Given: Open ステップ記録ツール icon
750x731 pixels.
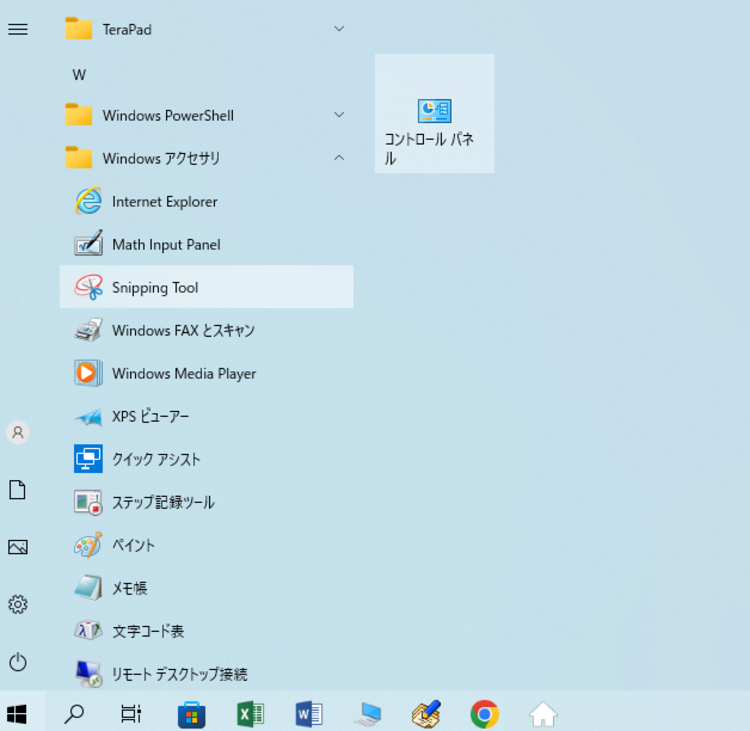Looking at the screenshot, I should coord(88,502).
